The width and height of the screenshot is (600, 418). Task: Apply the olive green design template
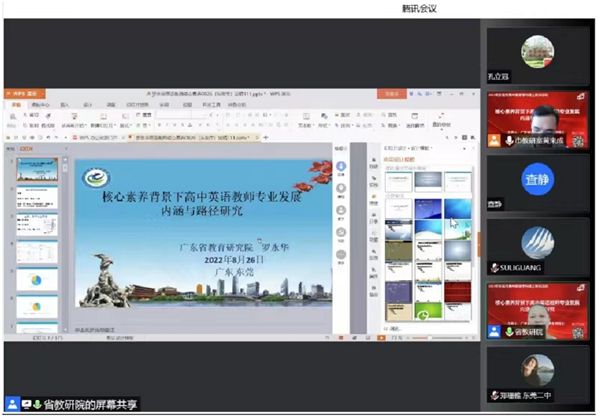click(x=399, y=250)
